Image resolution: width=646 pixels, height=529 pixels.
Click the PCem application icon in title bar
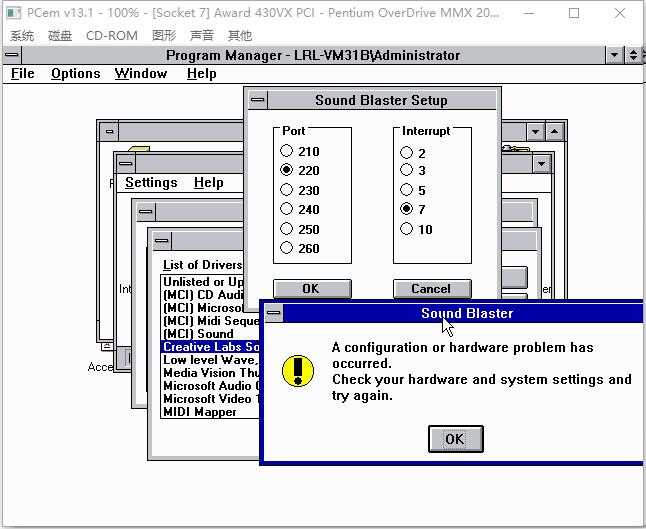tap(13, 13)
